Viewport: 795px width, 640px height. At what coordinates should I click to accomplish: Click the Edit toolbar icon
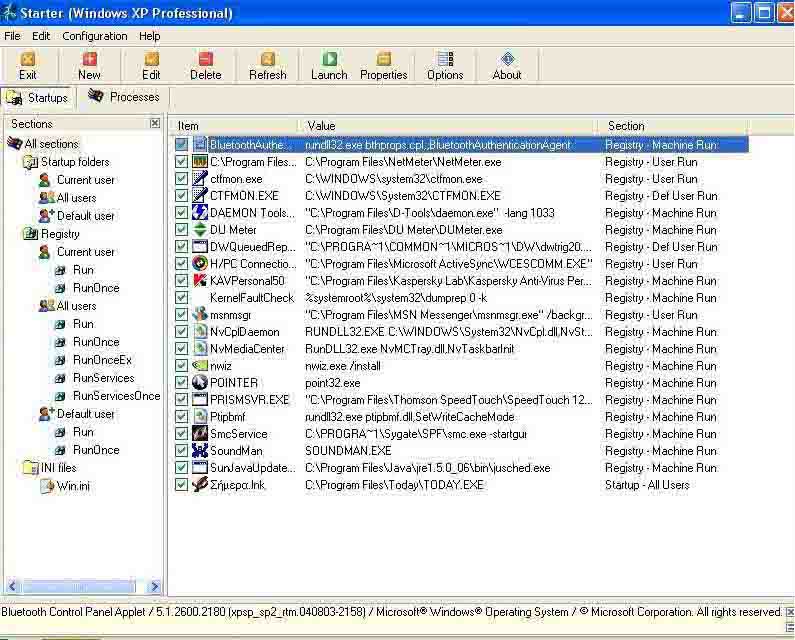151,60
